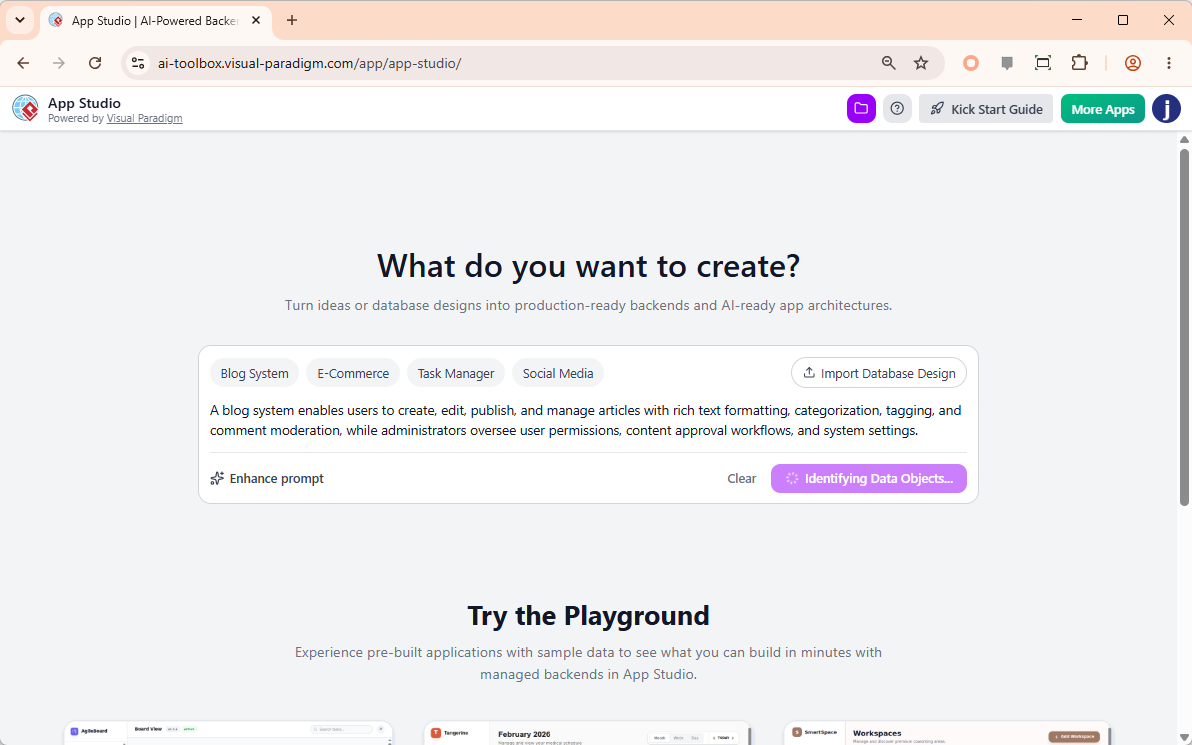Click the orange circle extension icon

[971, 63]
